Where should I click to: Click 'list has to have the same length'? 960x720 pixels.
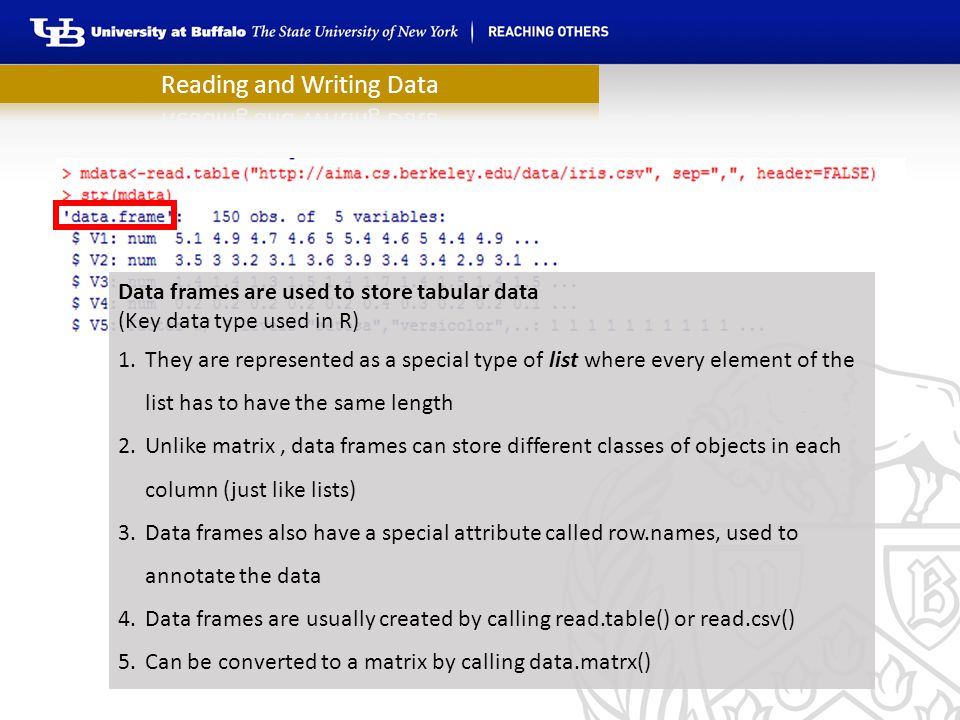[299, 403]
